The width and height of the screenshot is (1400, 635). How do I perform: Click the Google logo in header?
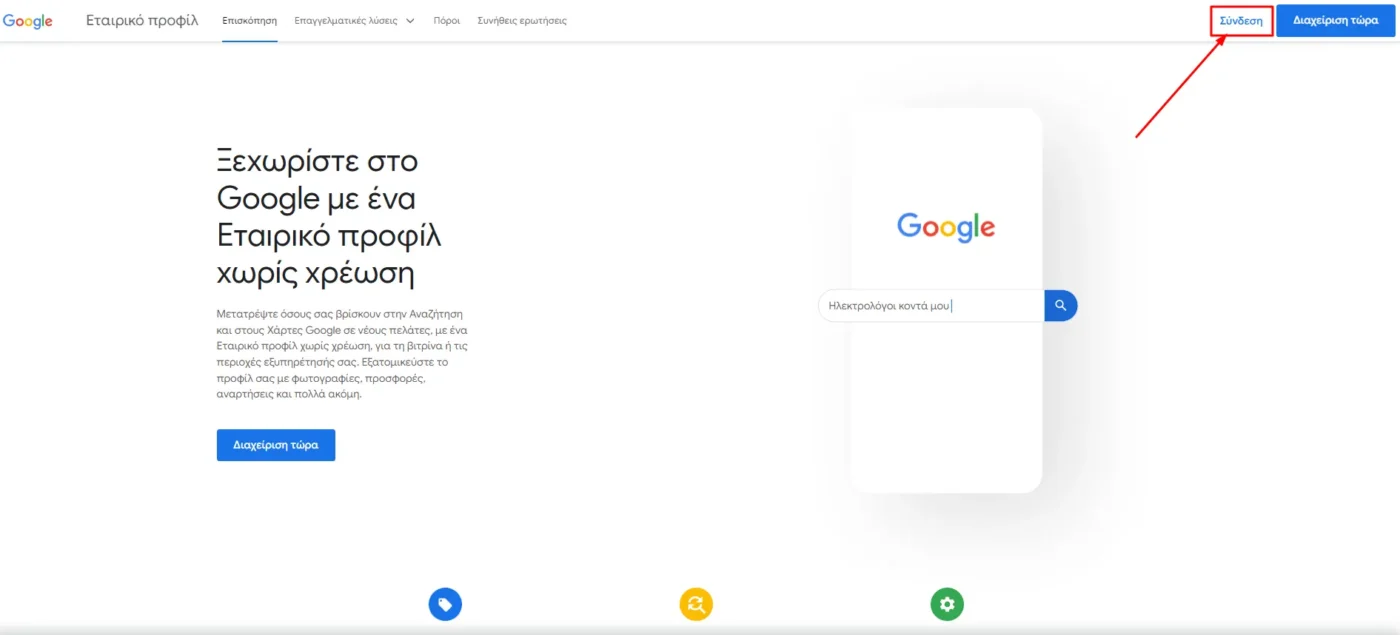[28, 21]
